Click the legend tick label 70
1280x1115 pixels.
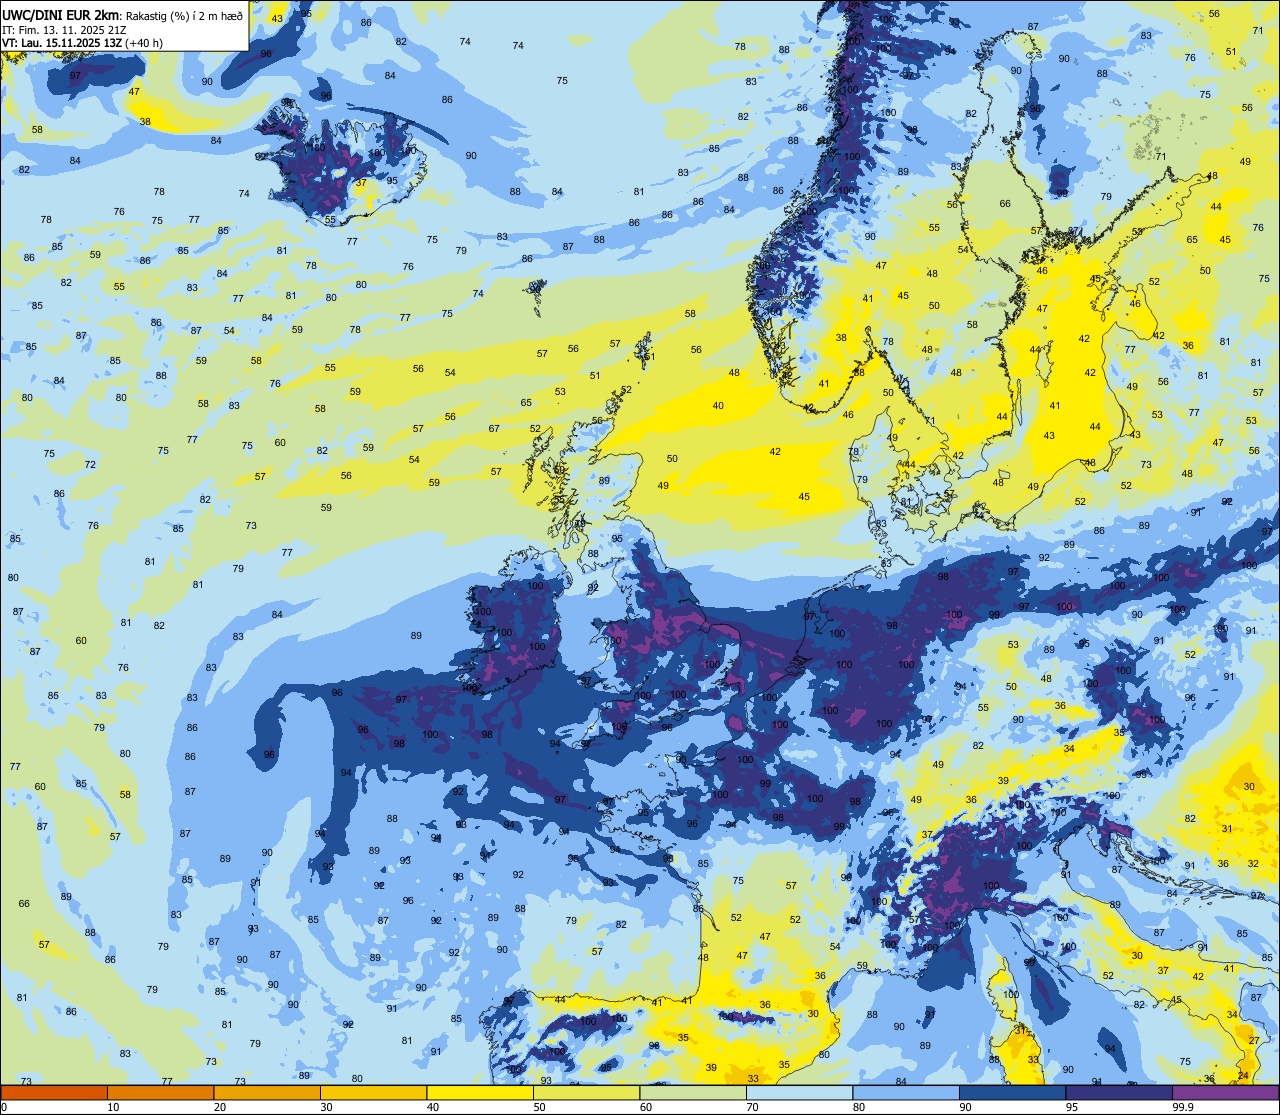[x=752, y=1107]
